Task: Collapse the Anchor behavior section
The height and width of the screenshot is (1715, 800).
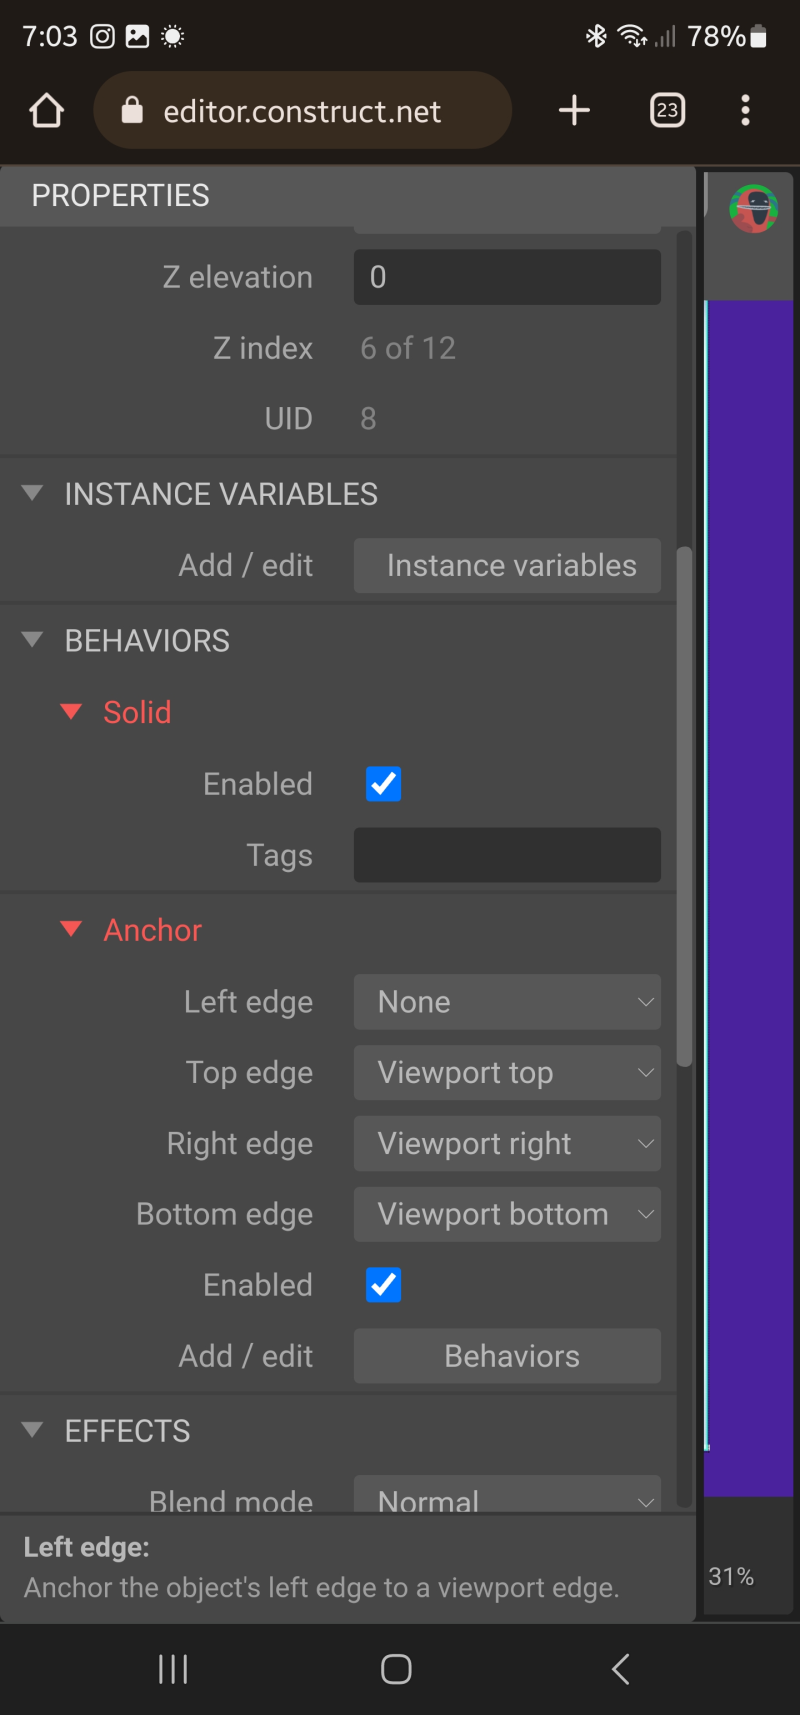Action: tap(71, 929)
